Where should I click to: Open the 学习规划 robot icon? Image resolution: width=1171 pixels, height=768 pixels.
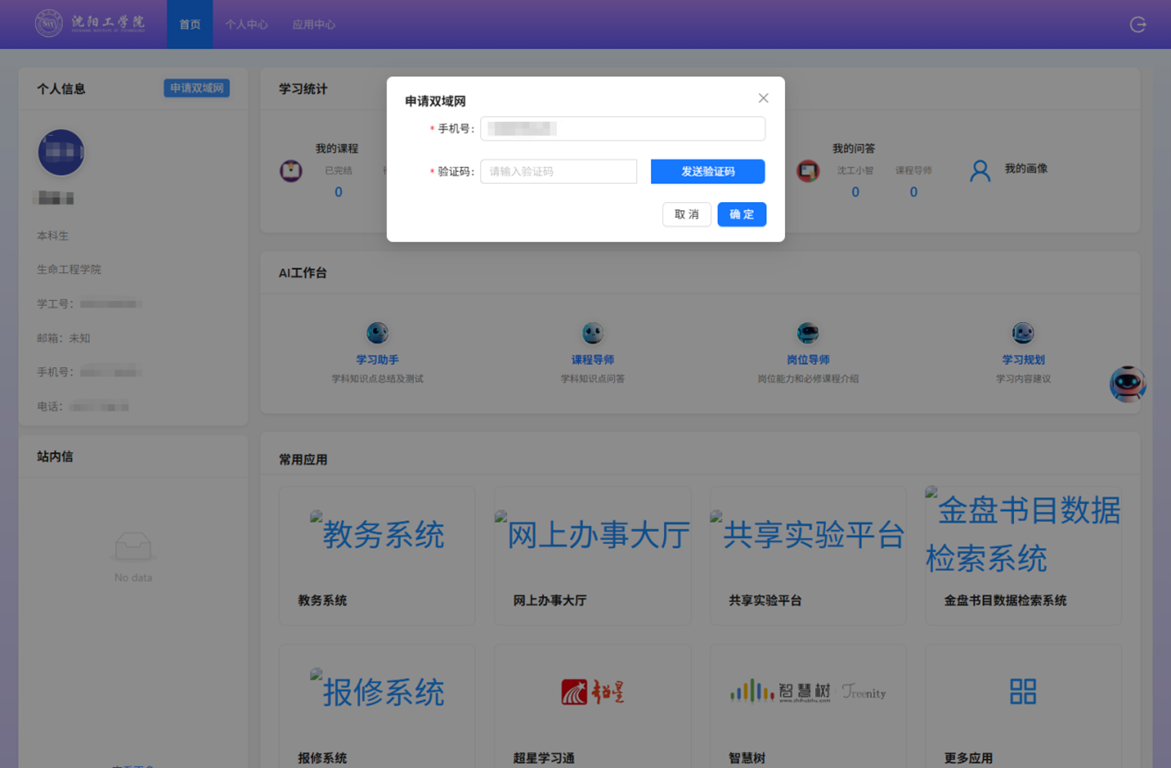1022,333
